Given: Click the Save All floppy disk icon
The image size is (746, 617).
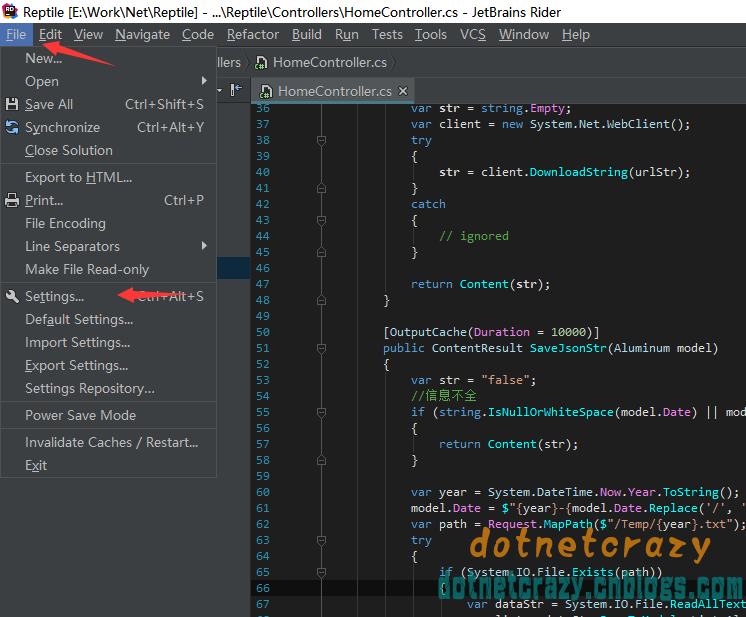Looking at the screenshot, I should click(12, 104).
